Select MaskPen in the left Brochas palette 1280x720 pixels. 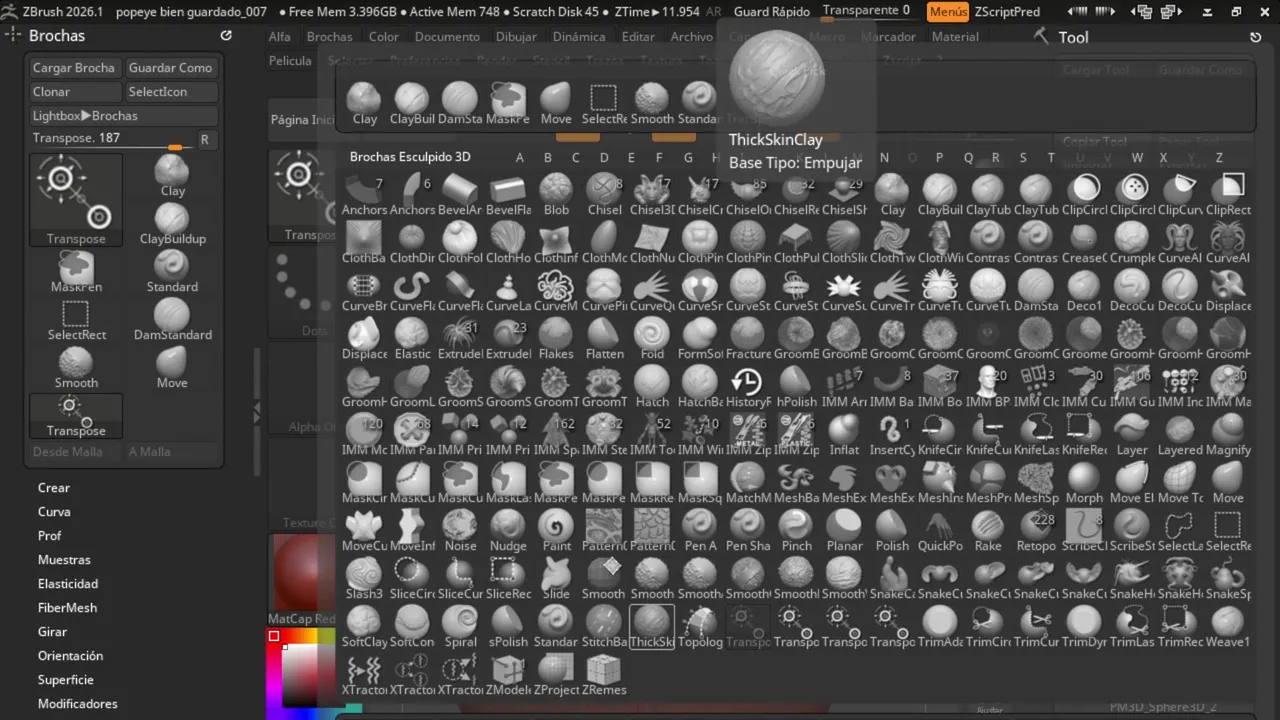pos(76,272)
